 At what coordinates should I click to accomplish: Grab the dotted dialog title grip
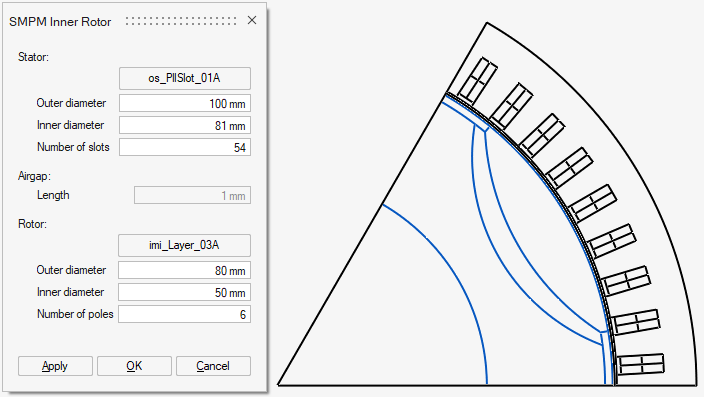pos(181,21)
